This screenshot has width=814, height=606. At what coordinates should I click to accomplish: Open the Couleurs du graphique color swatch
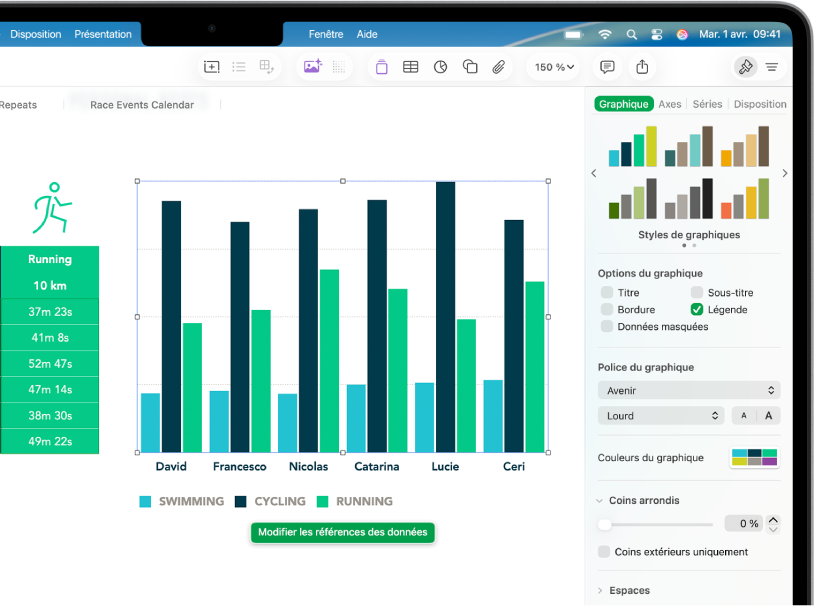[x=754, y=458]
